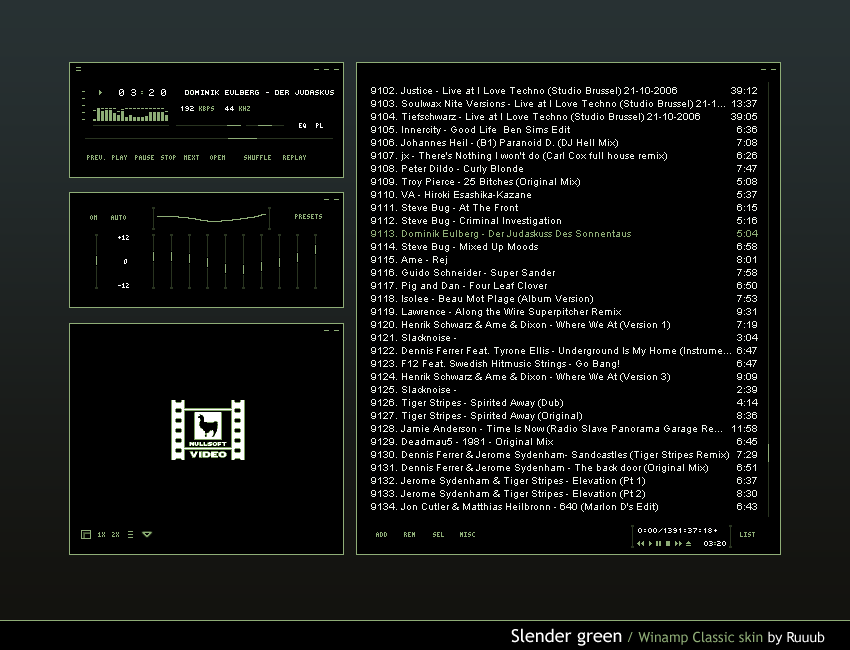Open the playlist MISC menu
Screen dimensions: 850x650
click(x=467, y=535)
